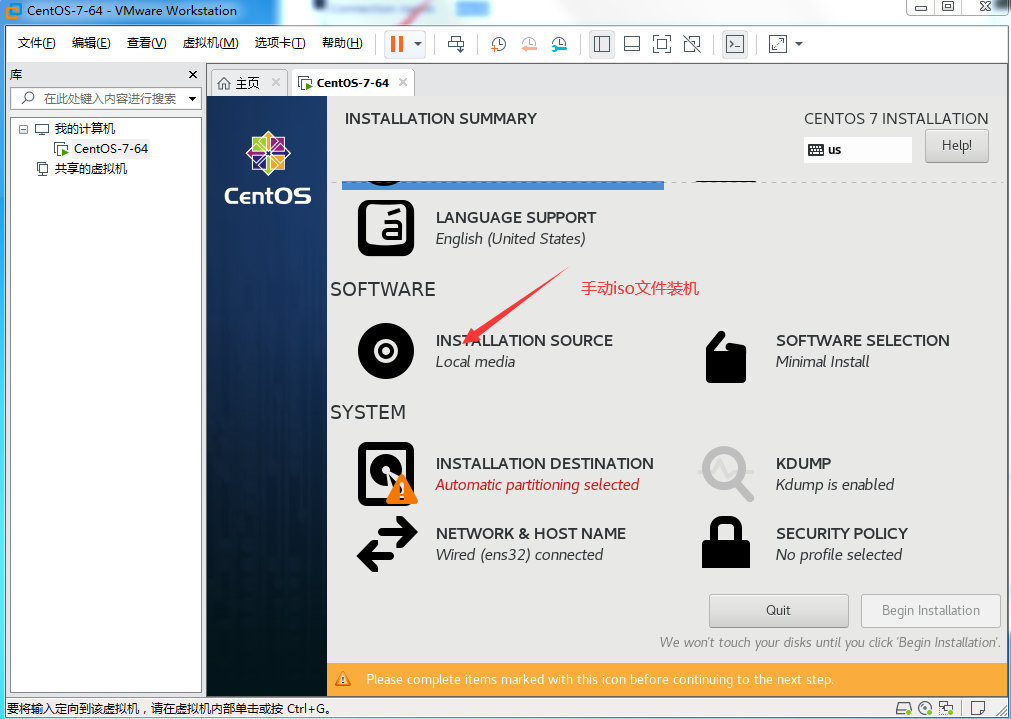Click the Kdump magnifier icon
This screenshot has height=719, width=1011.
tap(728, 474)
